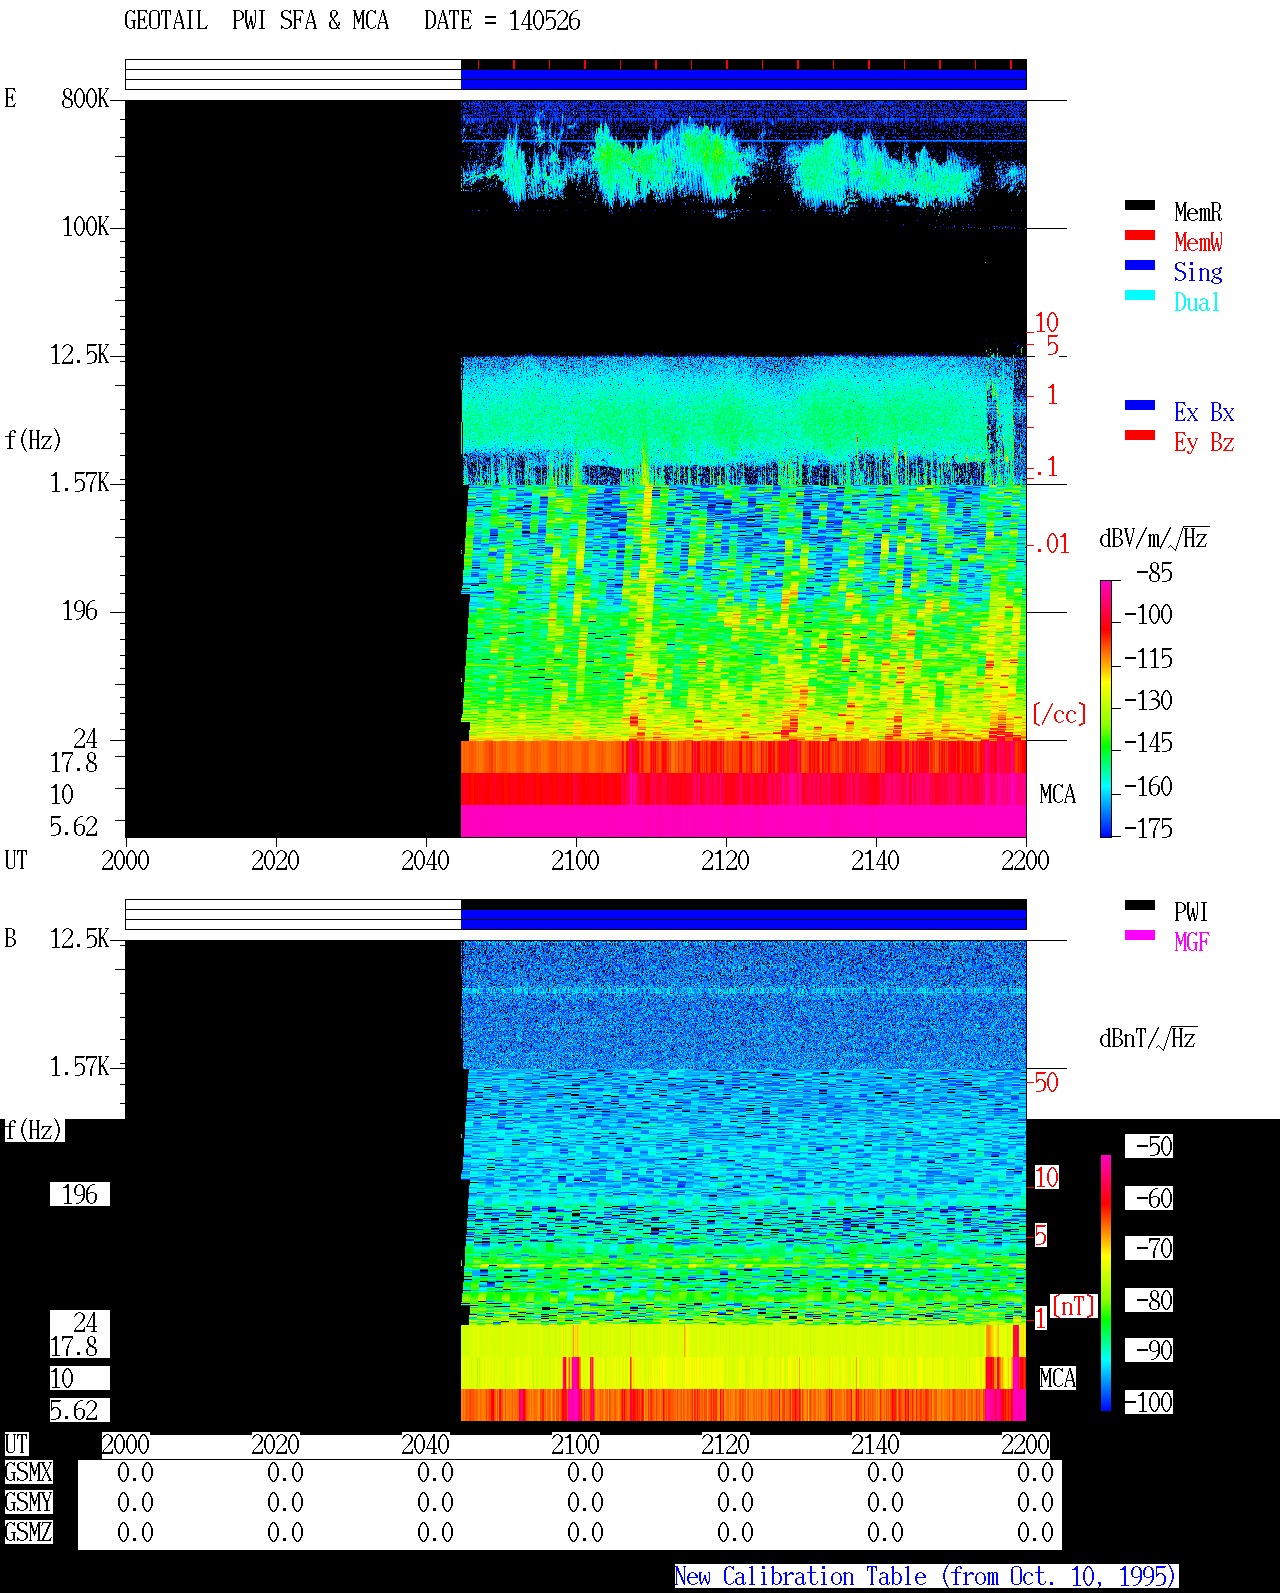Choose the cyan Dual legend swatch
This screenshot has height=1593, width=1280.
pyautogui.click(x=1140, y=295)
